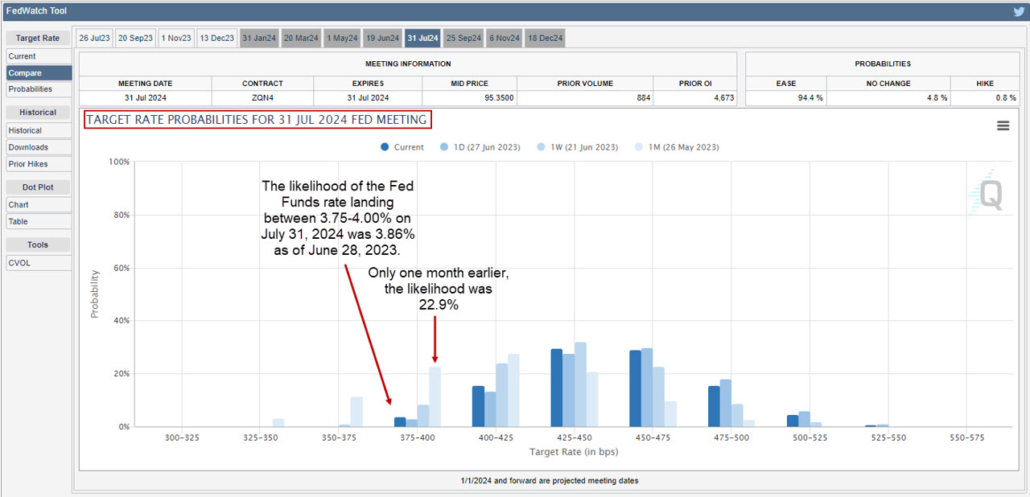Click the dark blue Current bar at 425-450

[x=556, y=387]
